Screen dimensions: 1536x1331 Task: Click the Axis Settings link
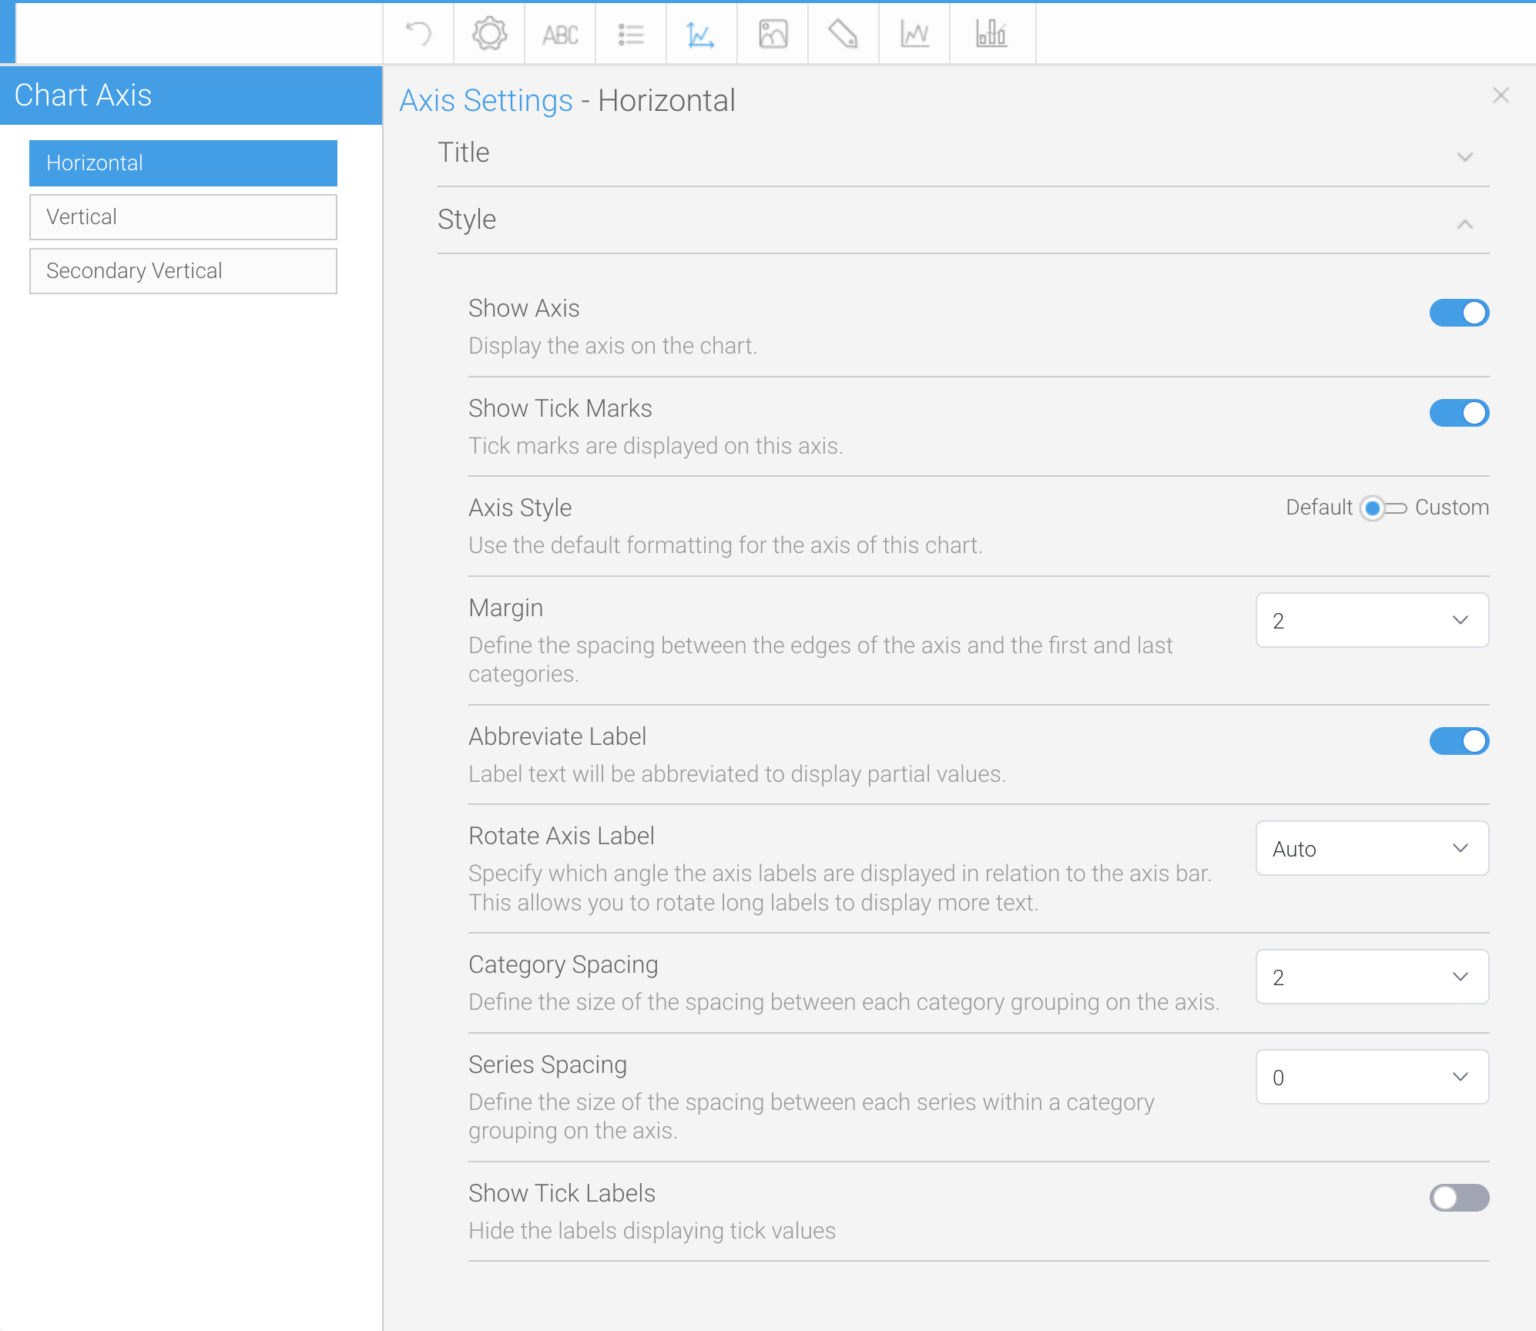click(486, 100)
